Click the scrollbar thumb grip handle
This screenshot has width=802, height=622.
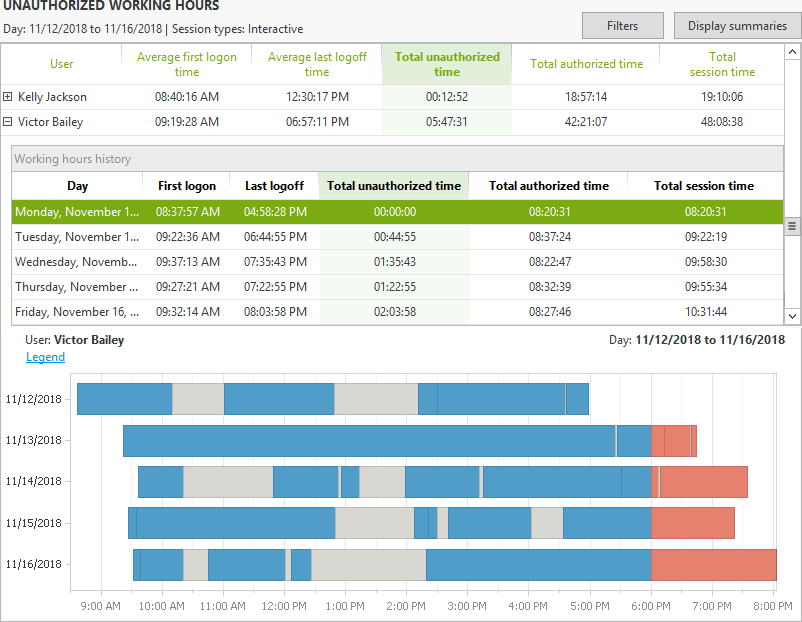(x=793, y=226)
